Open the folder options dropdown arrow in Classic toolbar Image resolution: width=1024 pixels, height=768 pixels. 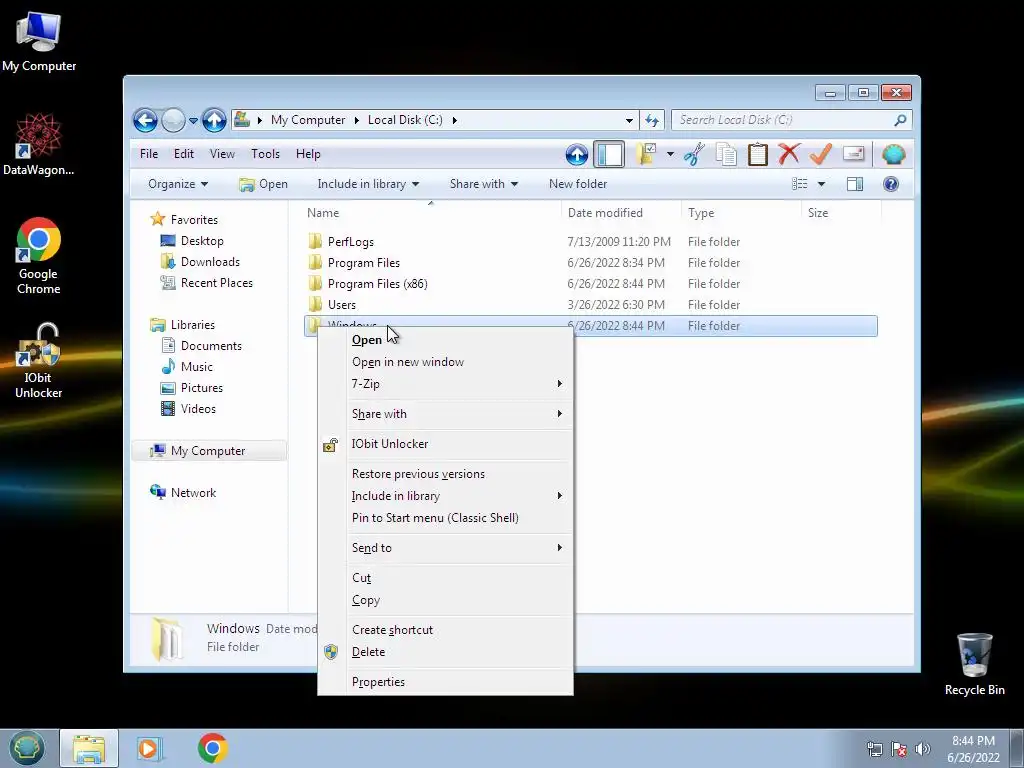(x=670, y=154)
